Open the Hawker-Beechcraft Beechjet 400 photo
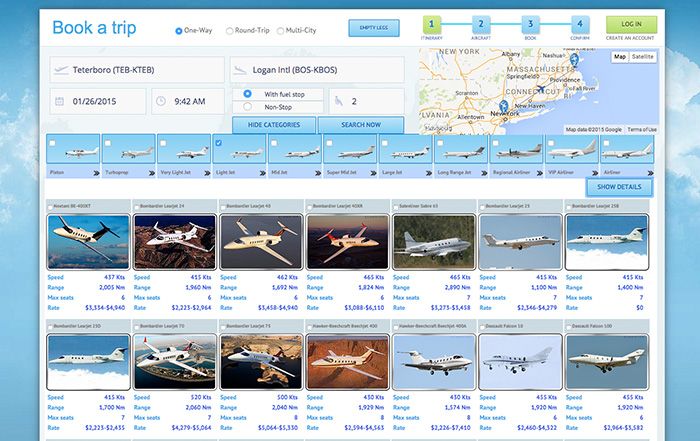 (347, 362)
